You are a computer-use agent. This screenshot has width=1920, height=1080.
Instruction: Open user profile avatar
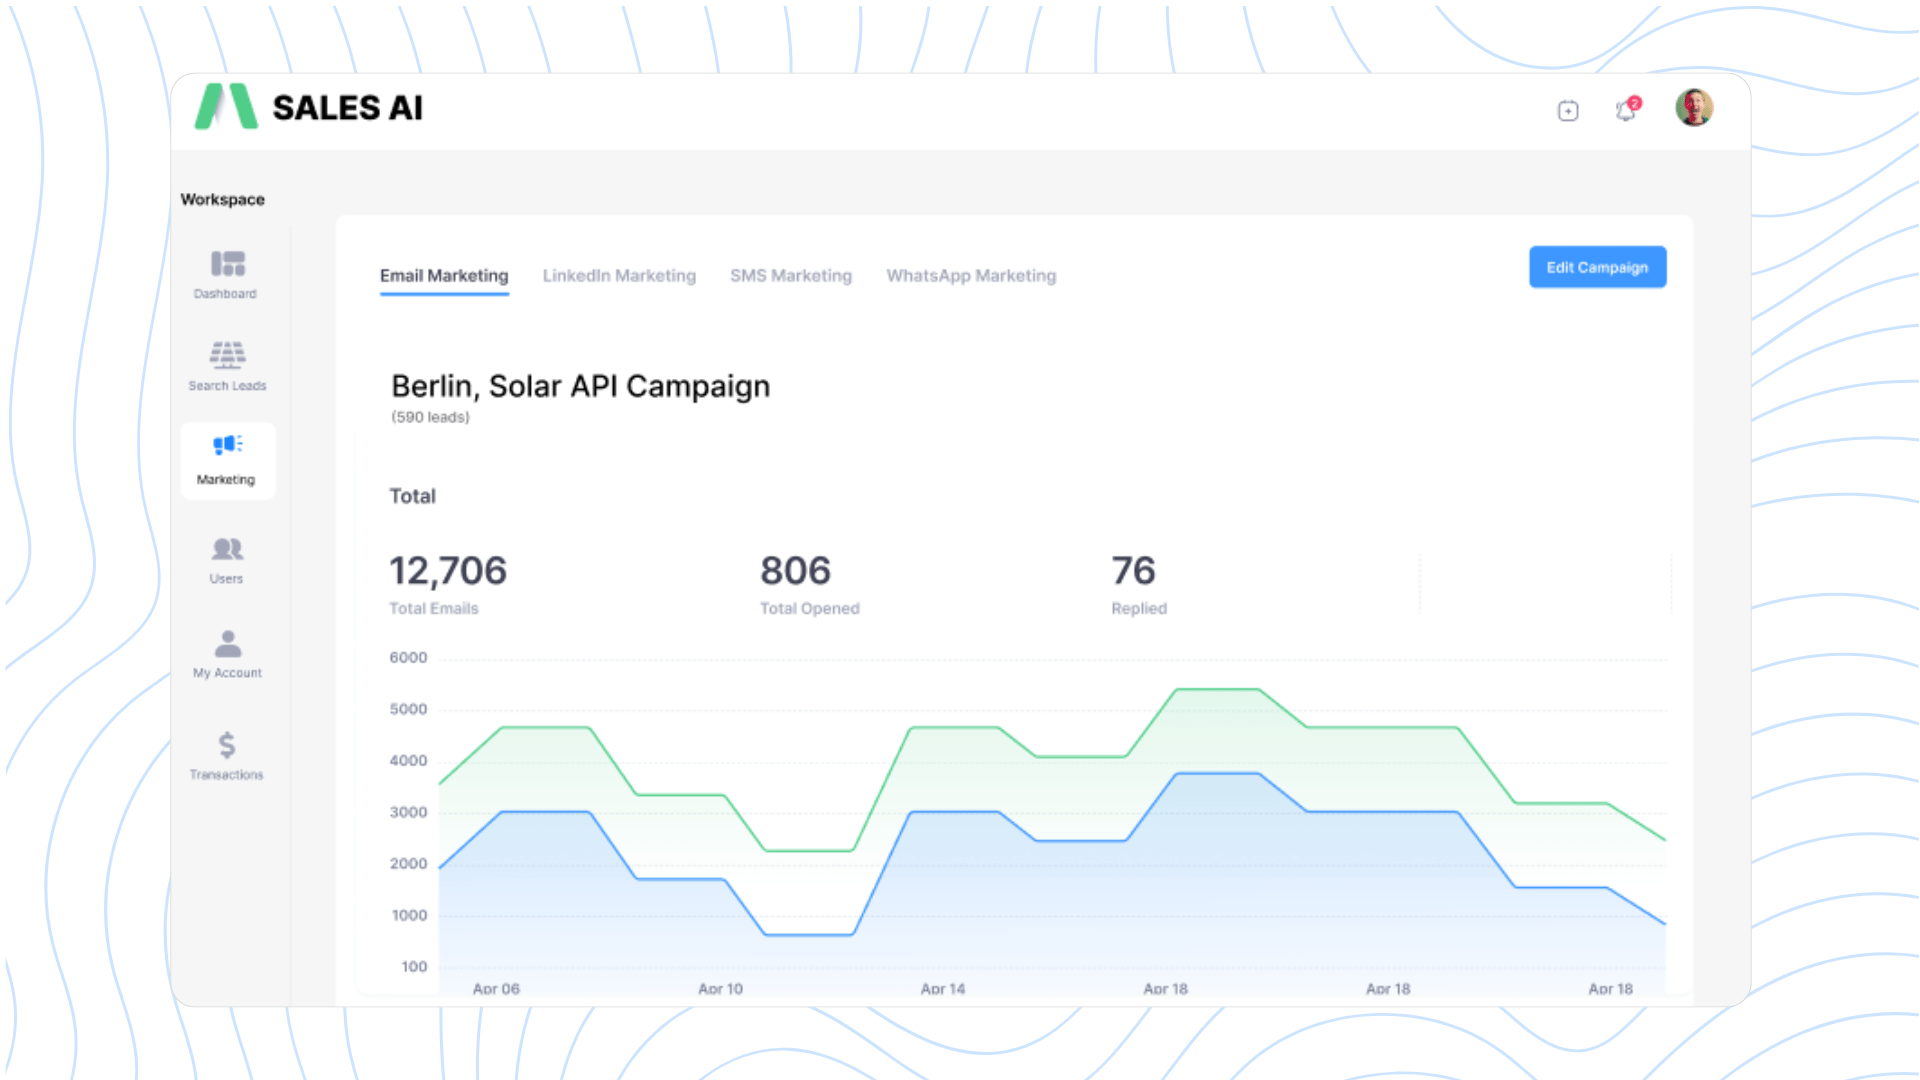1694,108
